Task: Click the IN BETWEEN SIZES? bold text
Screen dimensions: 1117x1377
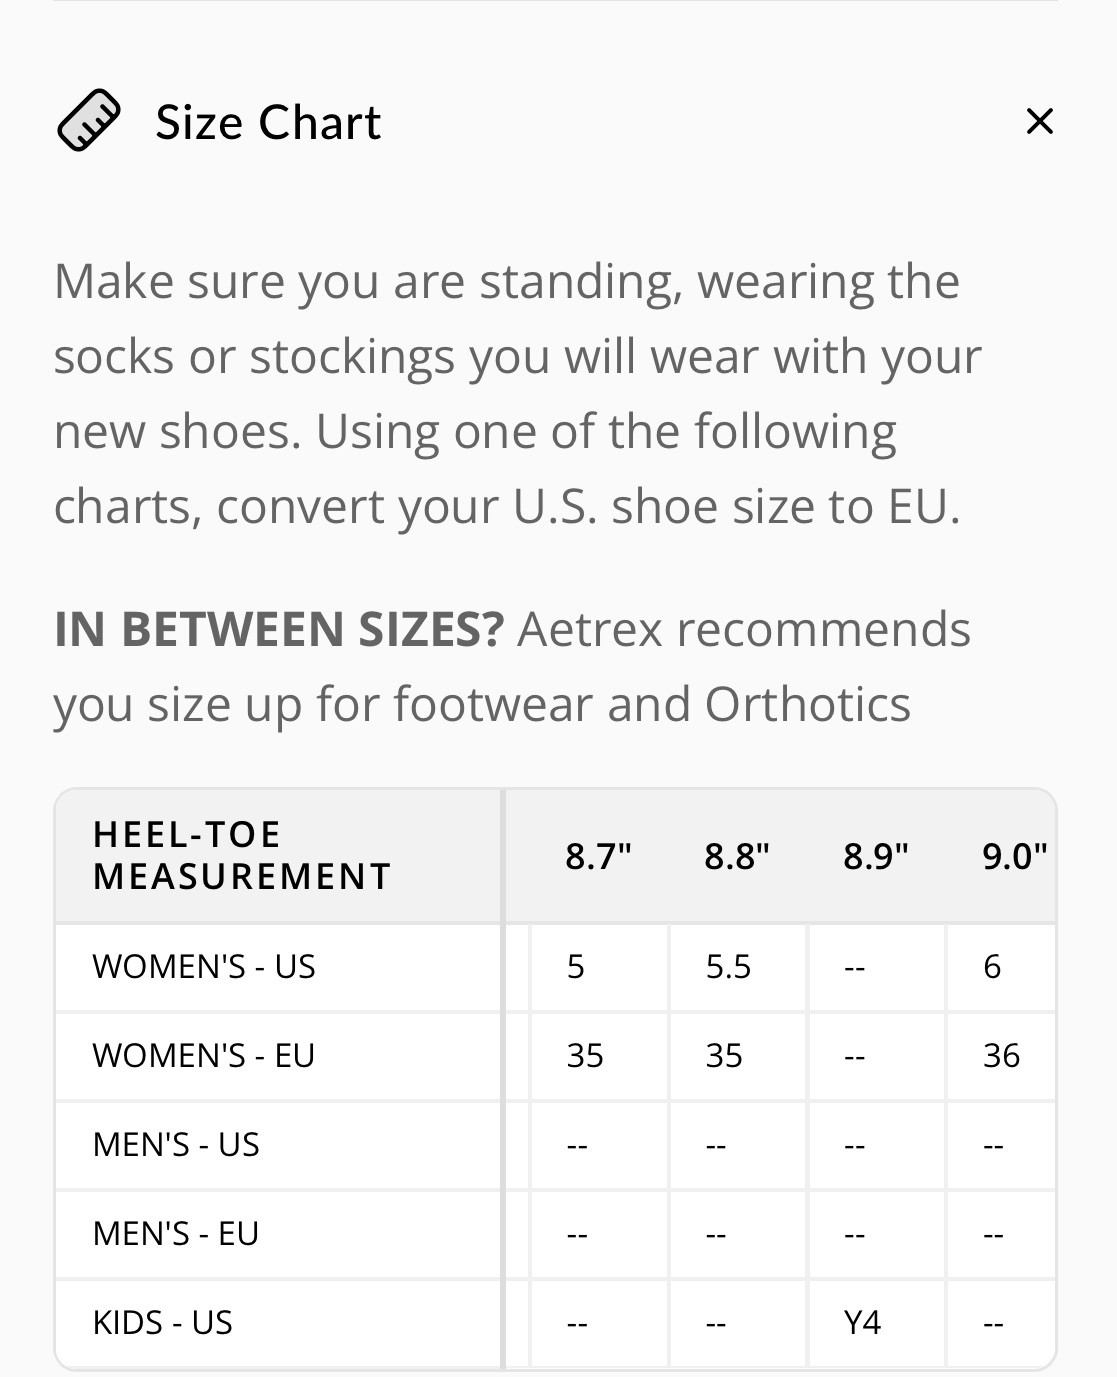Action: [279, 630]
